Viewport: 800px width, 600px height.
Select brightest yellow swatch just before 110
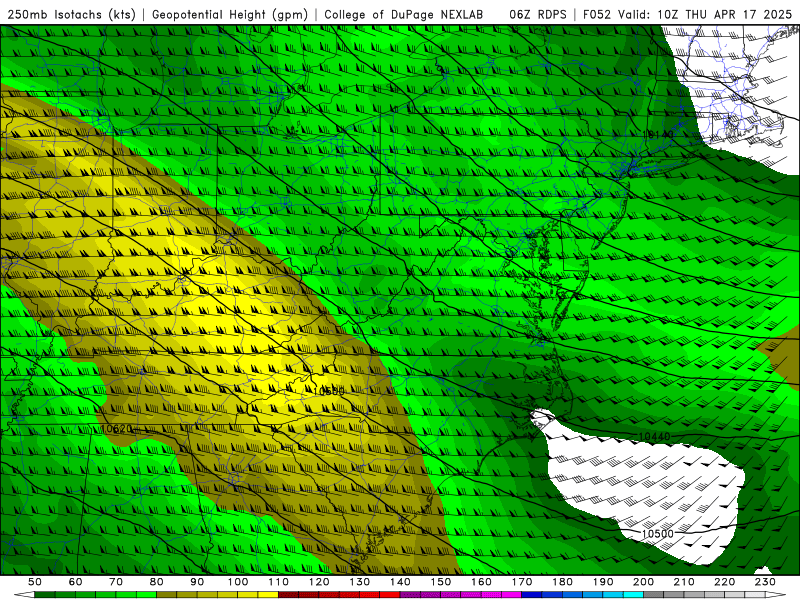(x=268, y=595)
